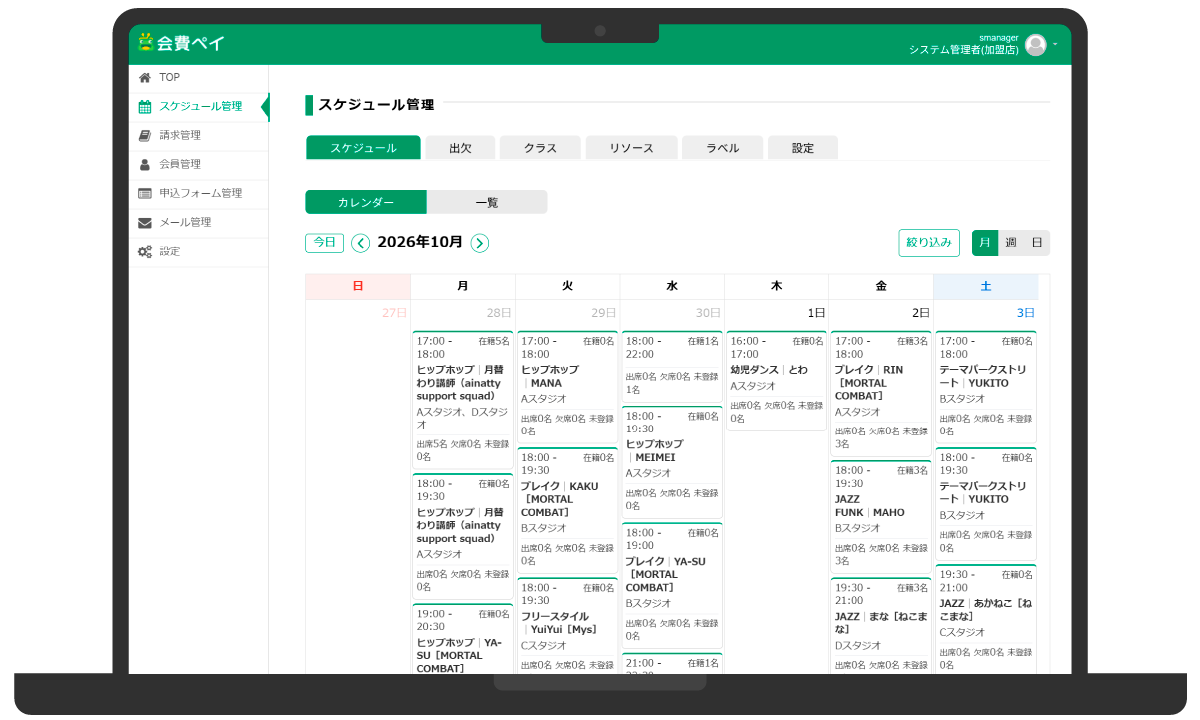Open 申込フォーム管理 in the sidebar

tap(199, 193)
